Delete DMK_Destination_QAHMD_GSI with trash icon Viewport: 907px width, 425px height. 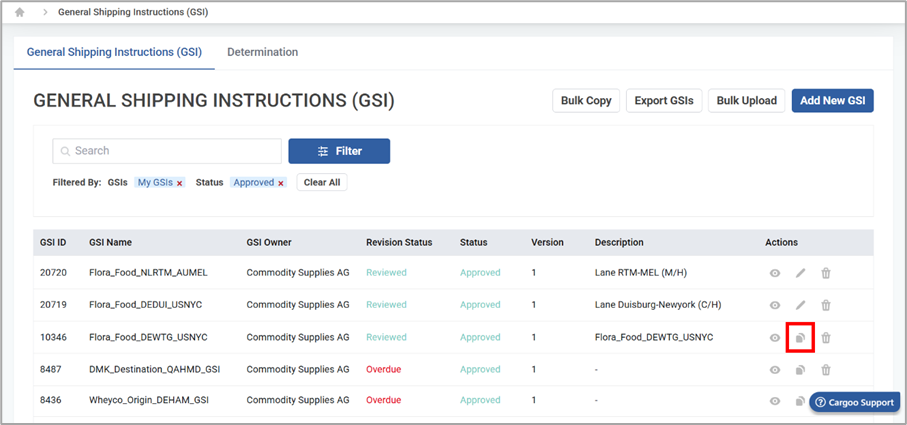pyautogui.click(x=826, y=369)
